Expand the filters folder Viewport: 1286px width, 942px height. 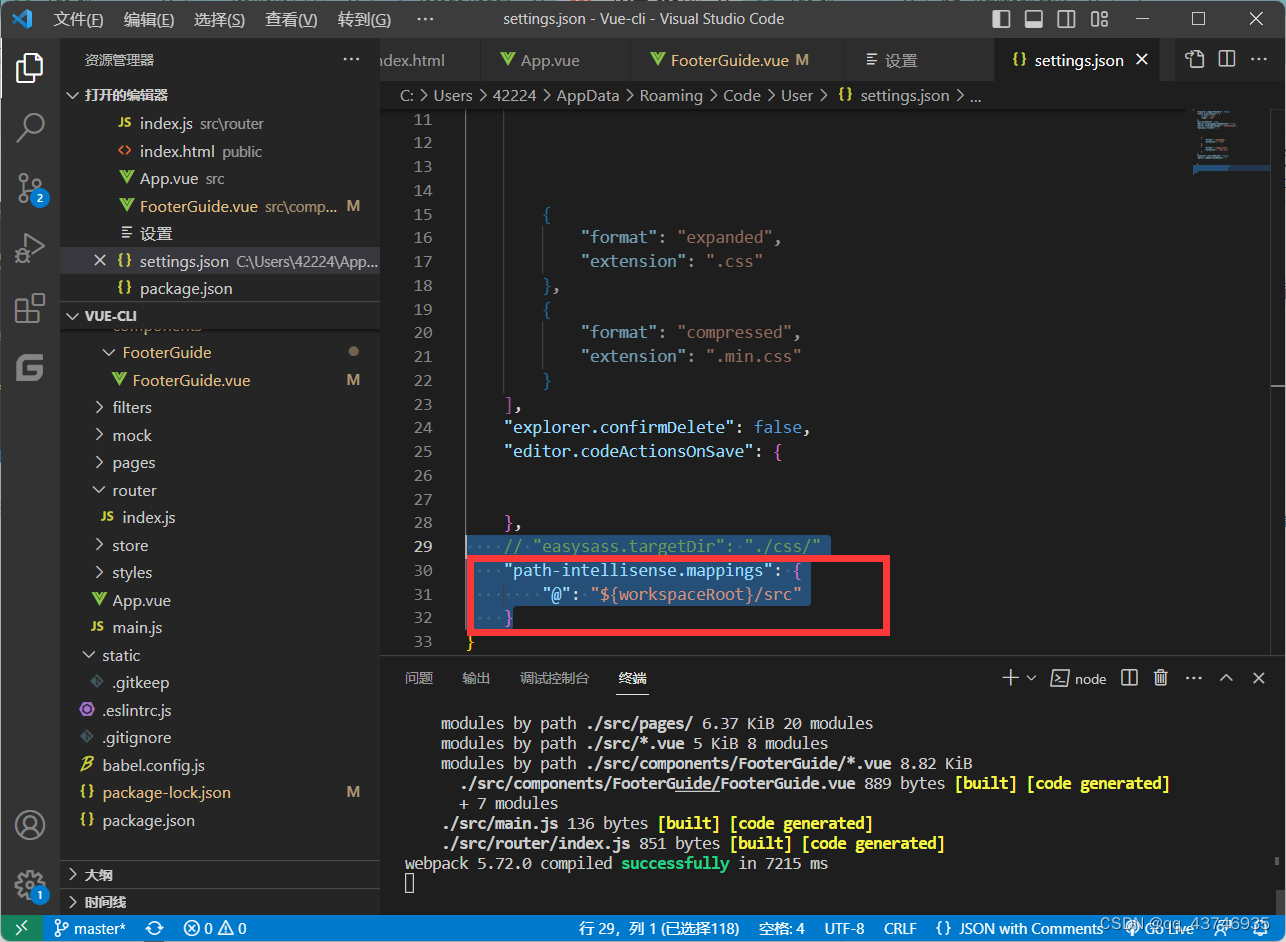(x=99, y=408)
